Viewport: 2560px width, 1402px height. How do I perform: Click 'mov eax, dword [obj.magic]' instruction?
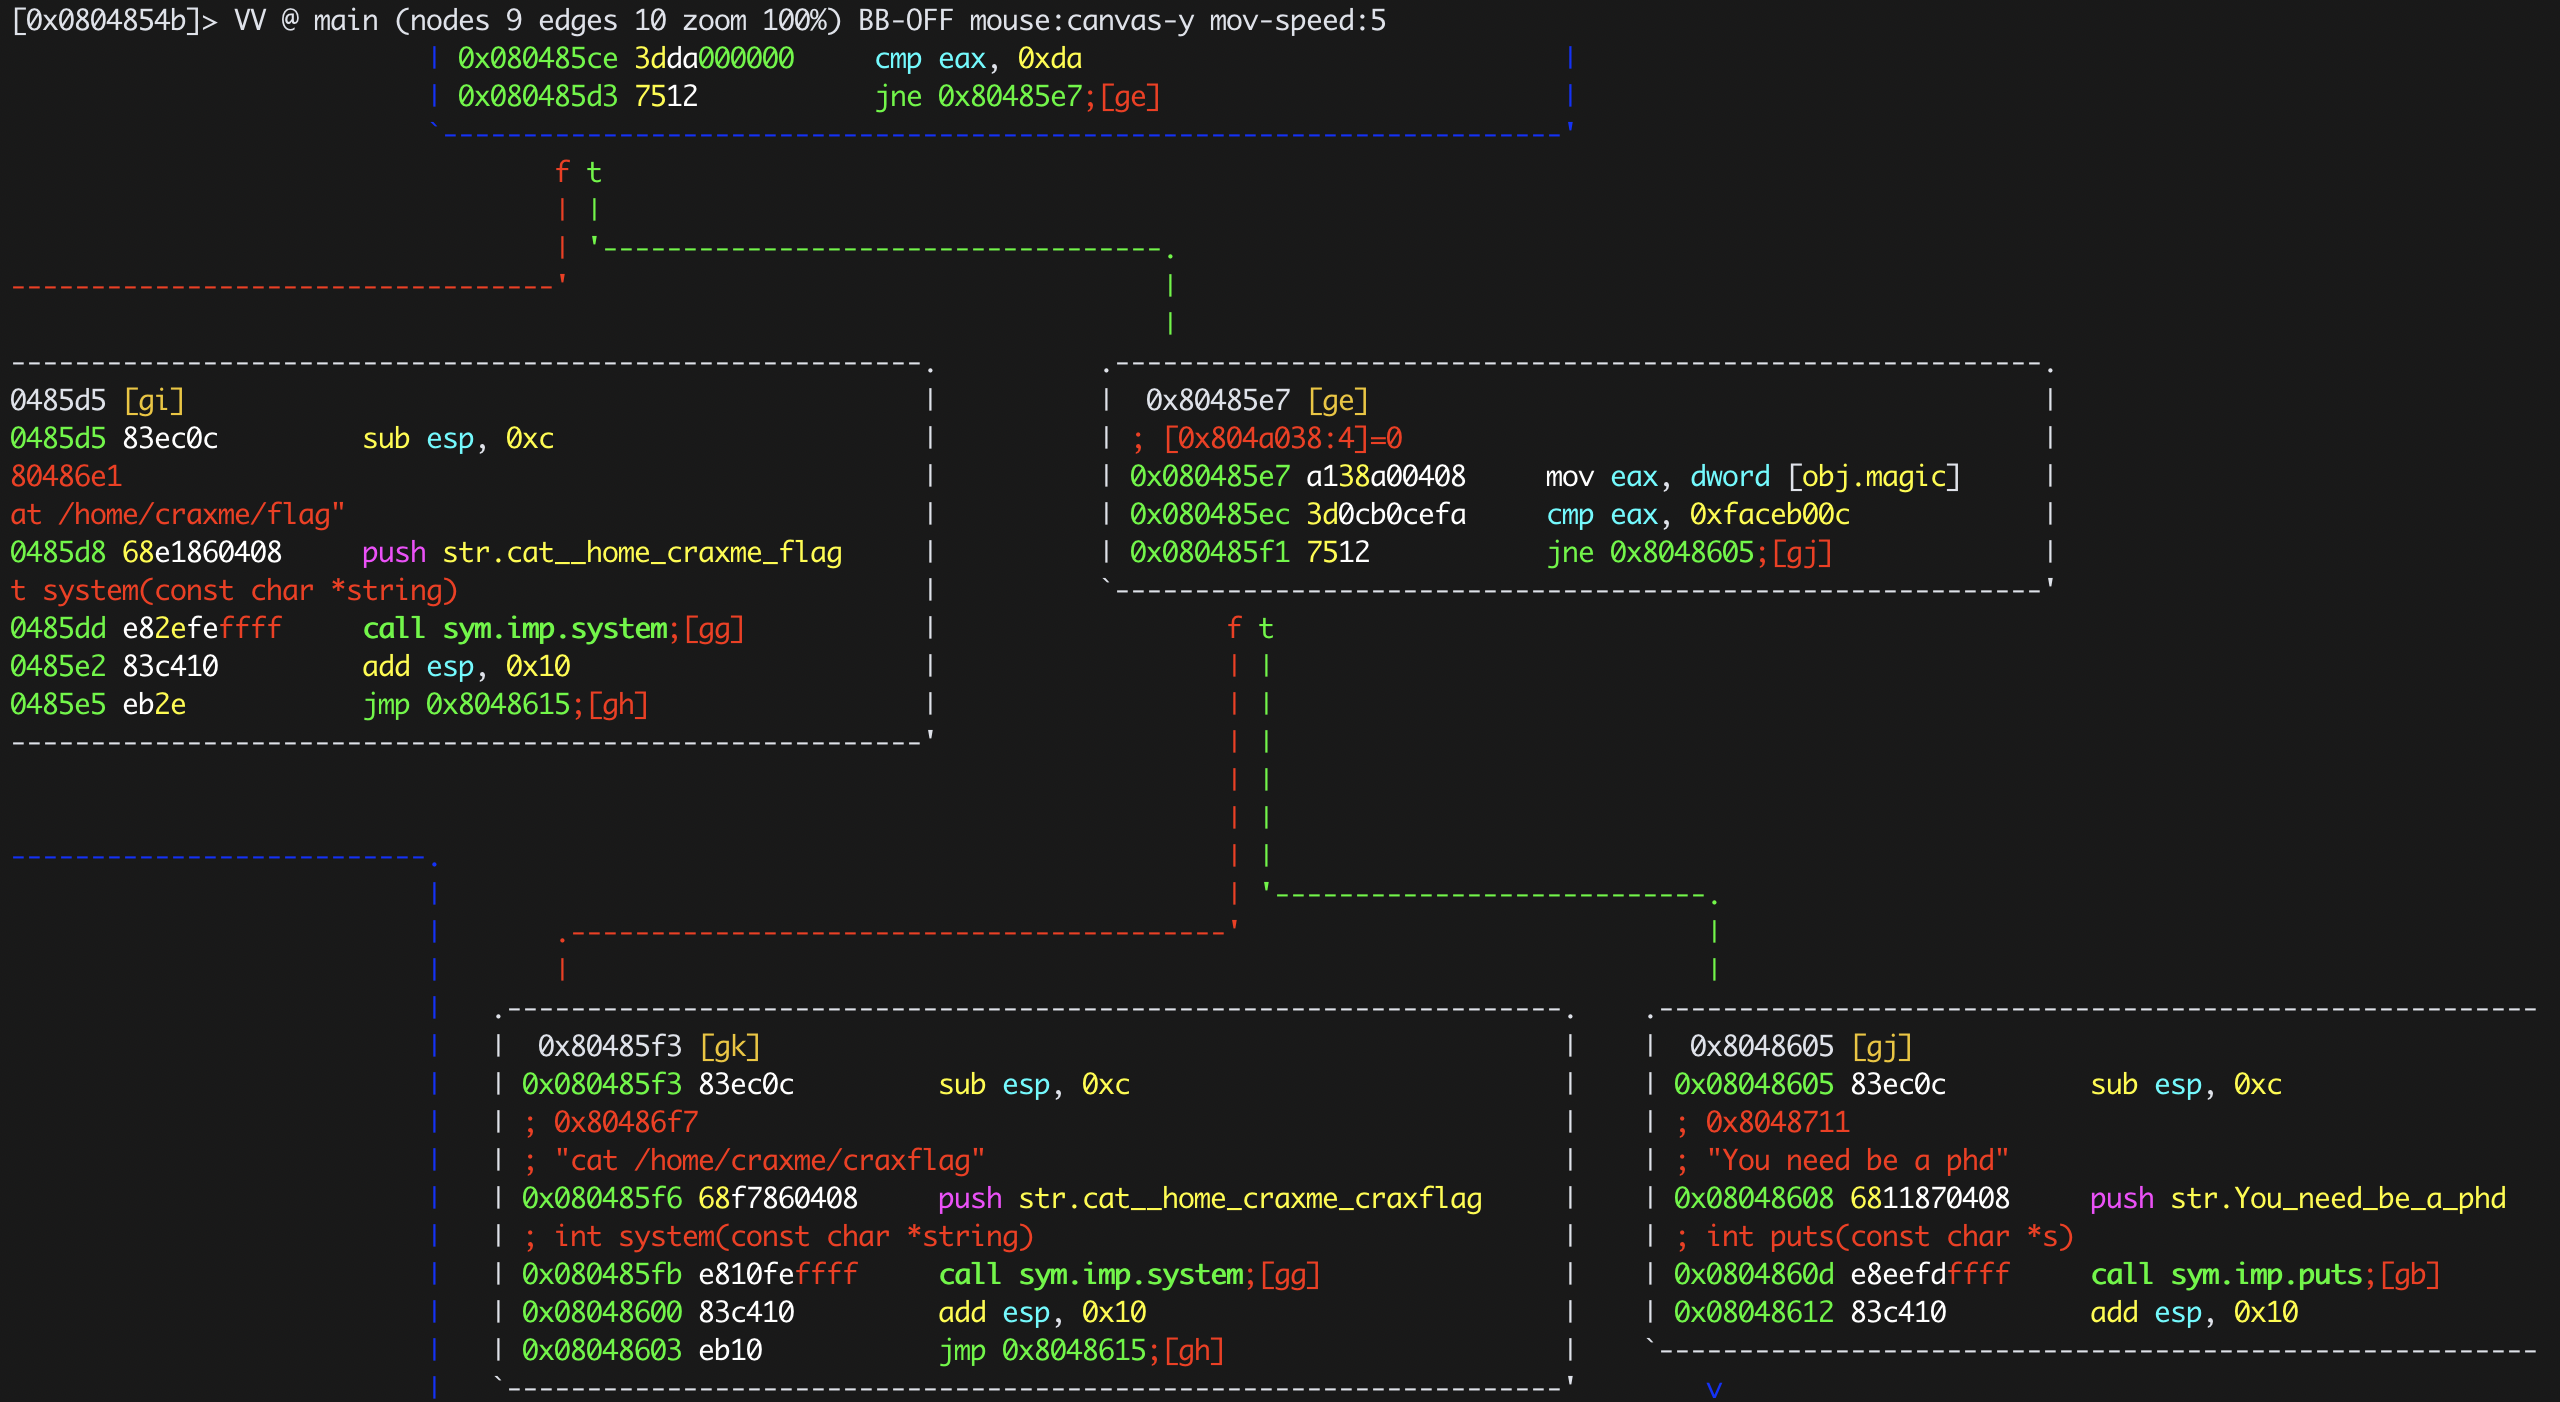click(x=1752, y=477)
